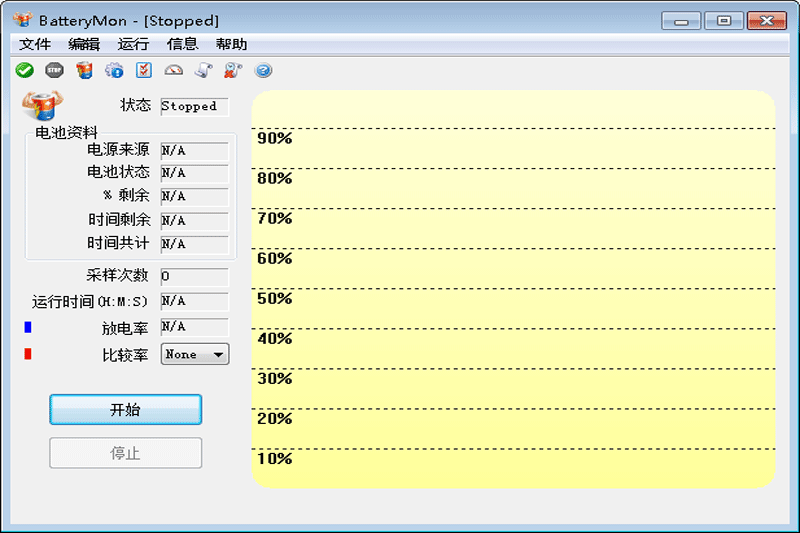Image resolution: width=800 pixels, height=533 pixels.
Task: Click the 放电率 N/A field
Action: (194, 327)
